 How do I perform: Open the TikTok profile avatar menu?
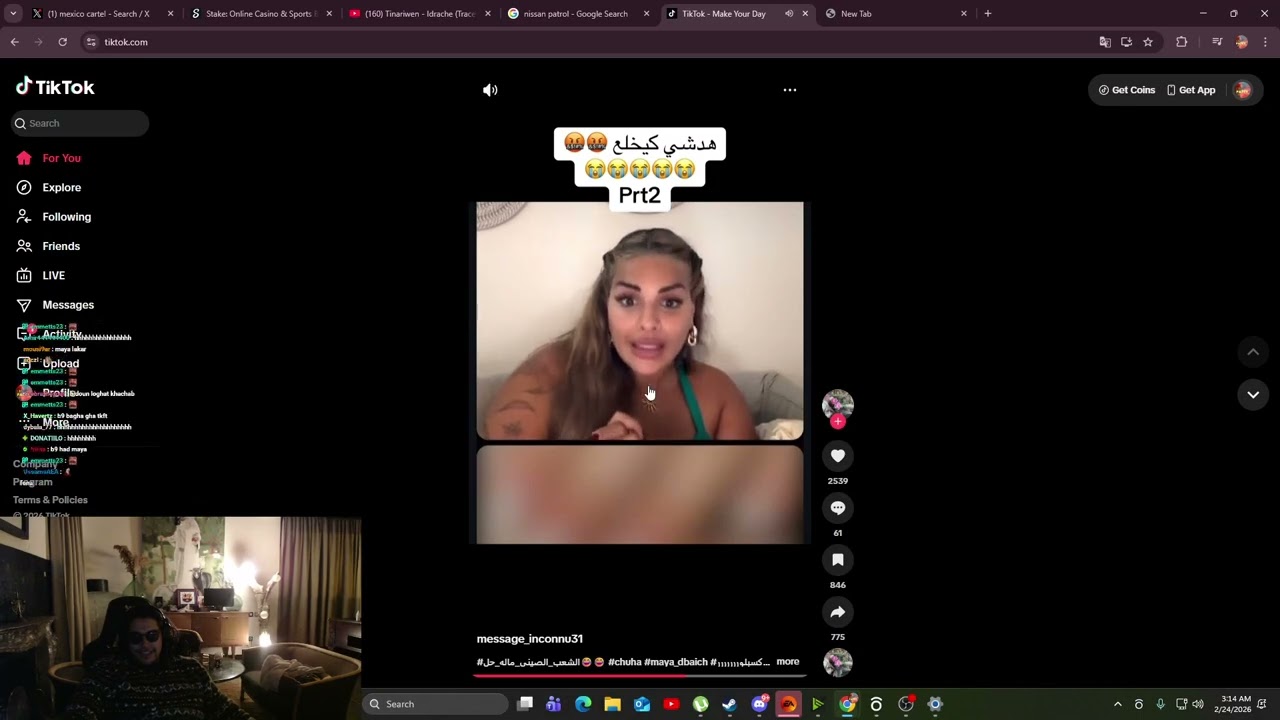tap(1243, 90)
